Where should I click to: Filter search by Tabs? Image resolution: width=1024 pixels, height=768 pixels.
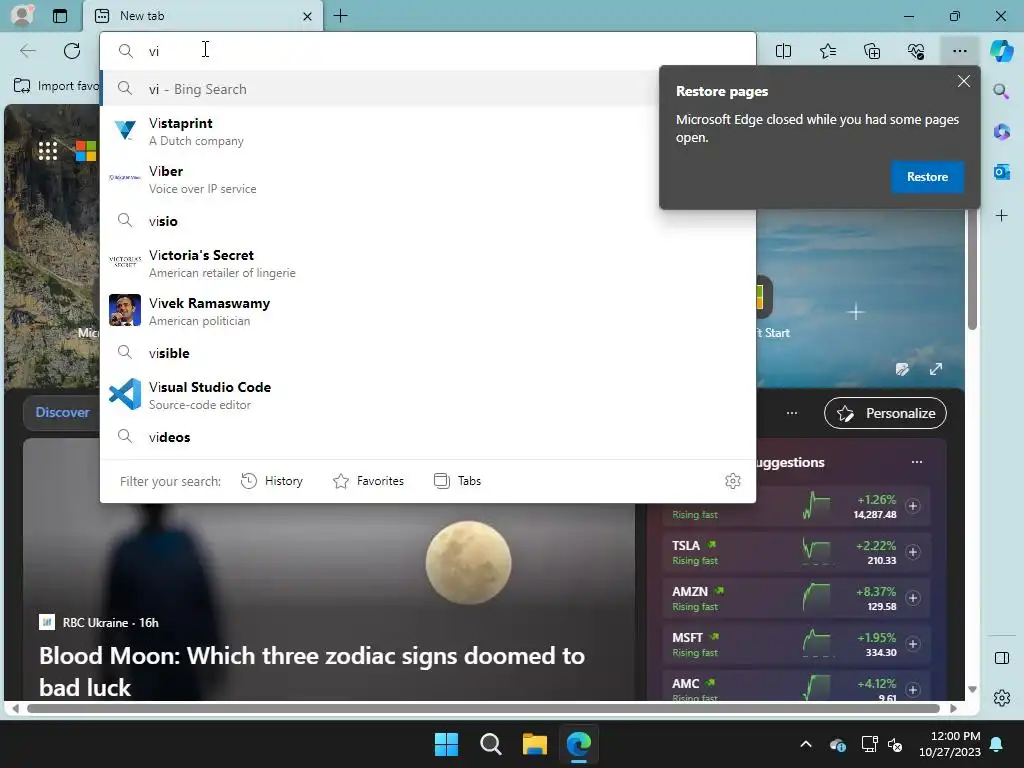tap(458, 481)
